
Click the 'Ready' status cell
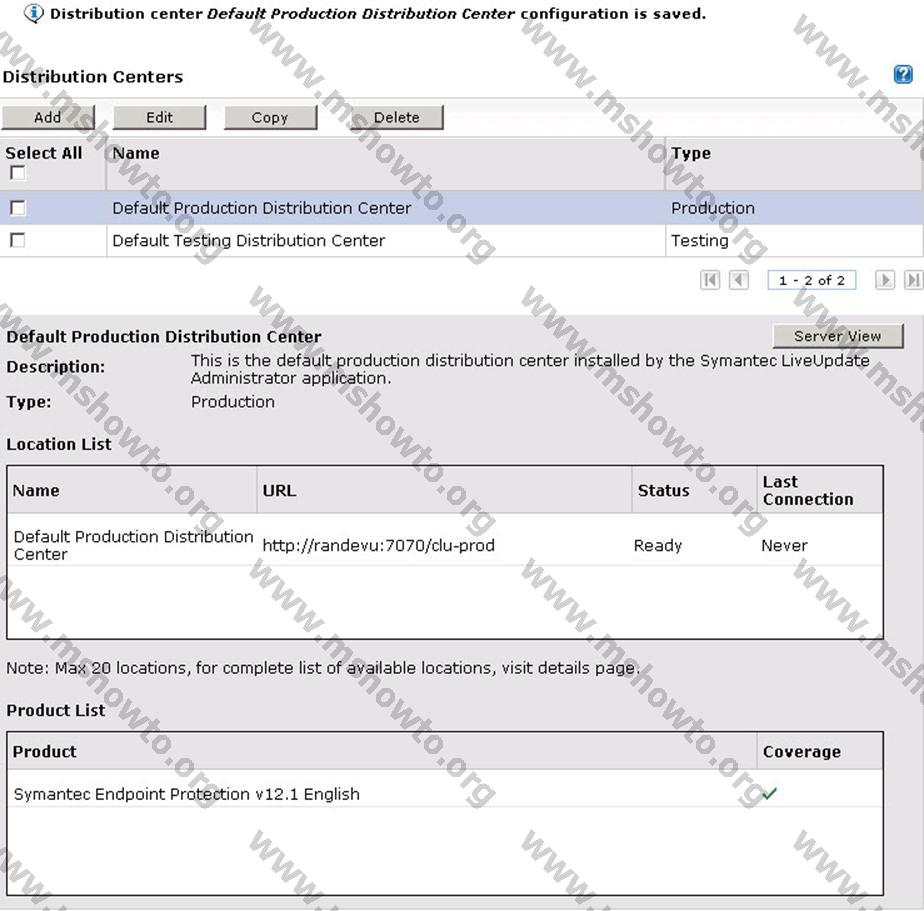658,545
